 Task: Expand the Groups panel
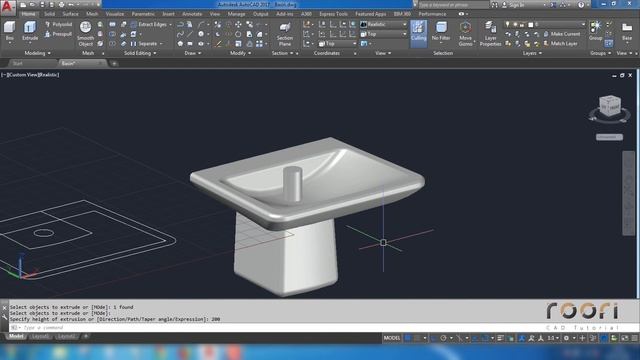[x=600, y=53]
